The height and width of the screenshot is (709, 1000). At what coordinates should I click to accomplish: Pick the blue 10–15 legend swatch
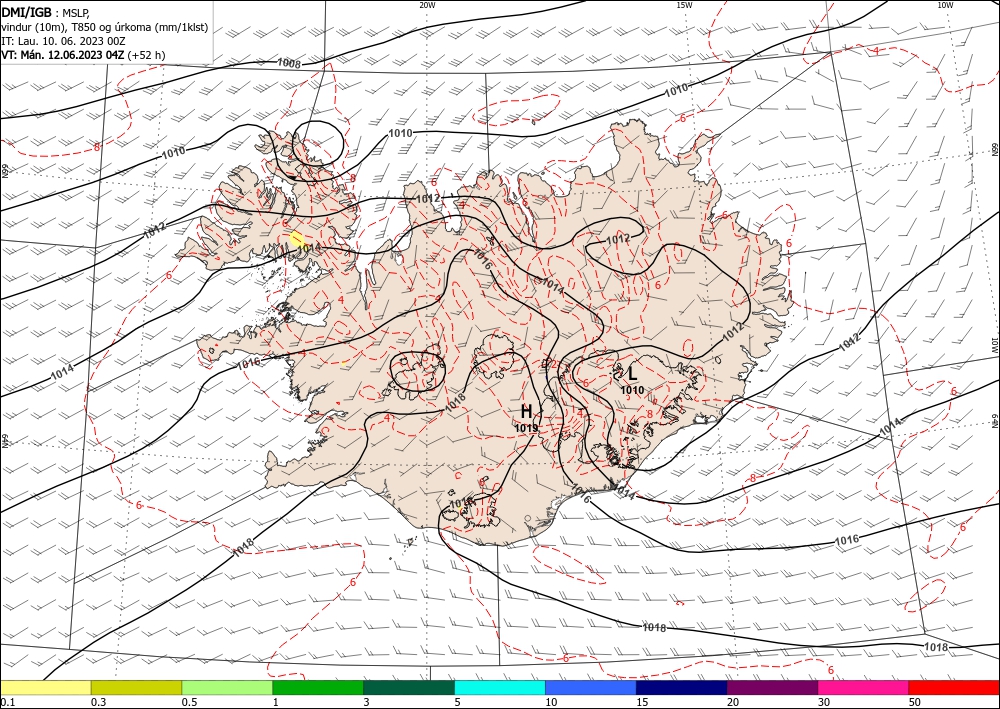coord(591,687)
